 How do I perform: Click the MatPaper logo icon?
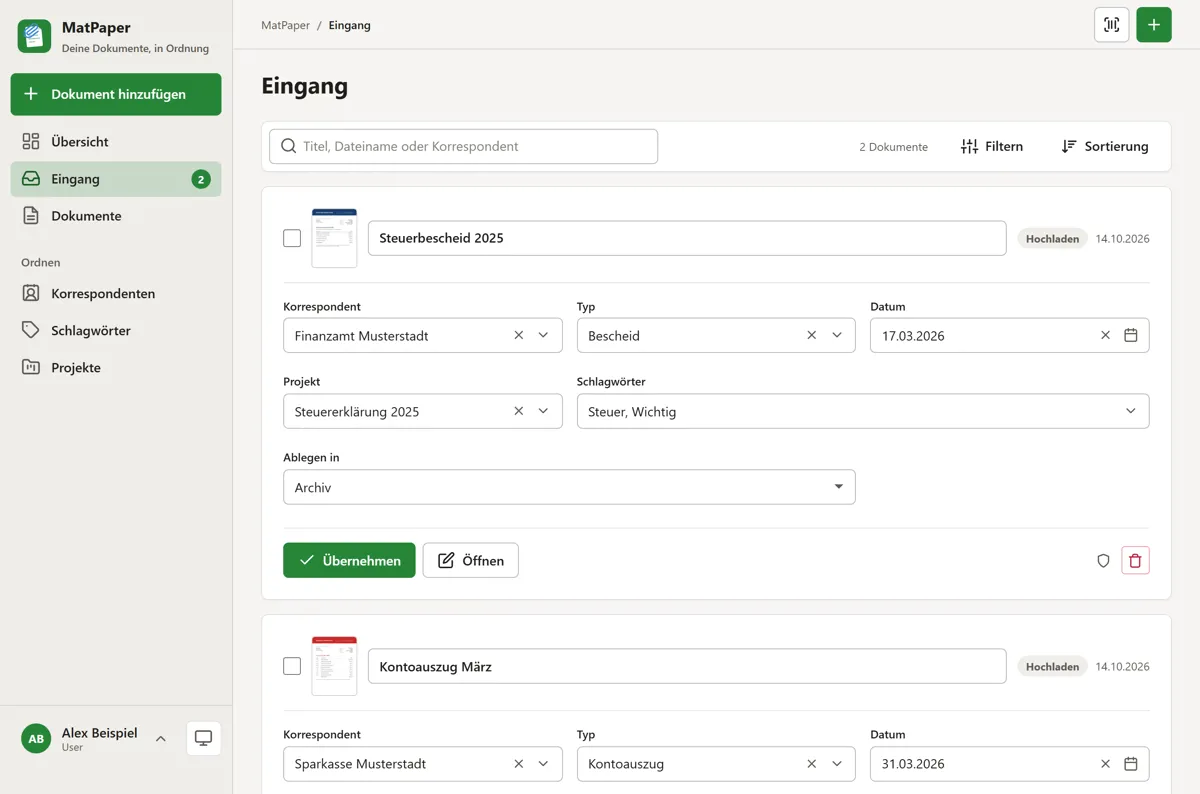(x=35, y=36)
